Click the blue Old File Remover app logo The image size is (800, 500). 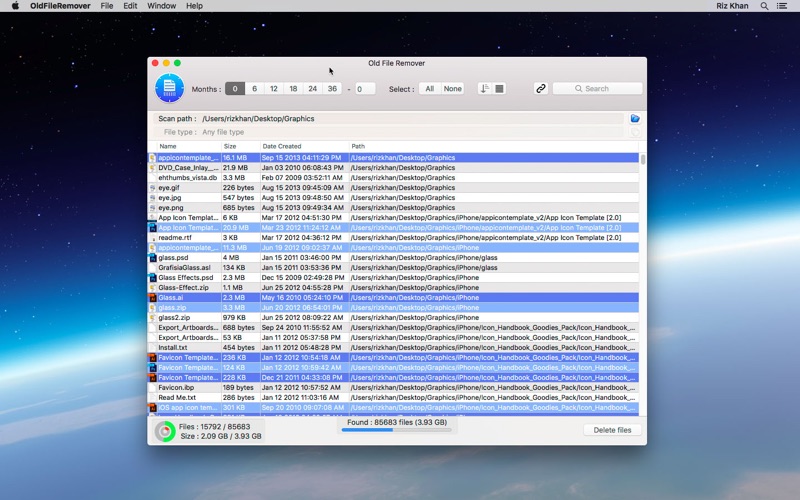169,88
